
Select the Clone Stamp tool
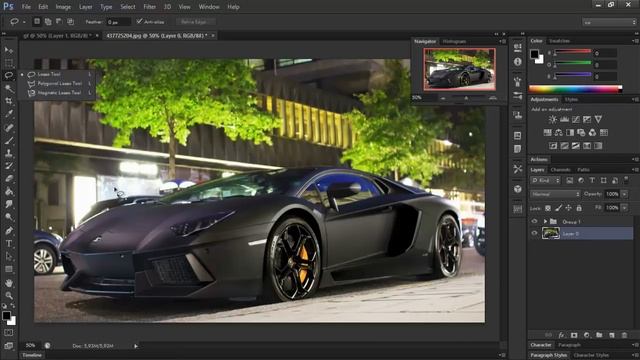pyautogui.click(x=9, y=153)
